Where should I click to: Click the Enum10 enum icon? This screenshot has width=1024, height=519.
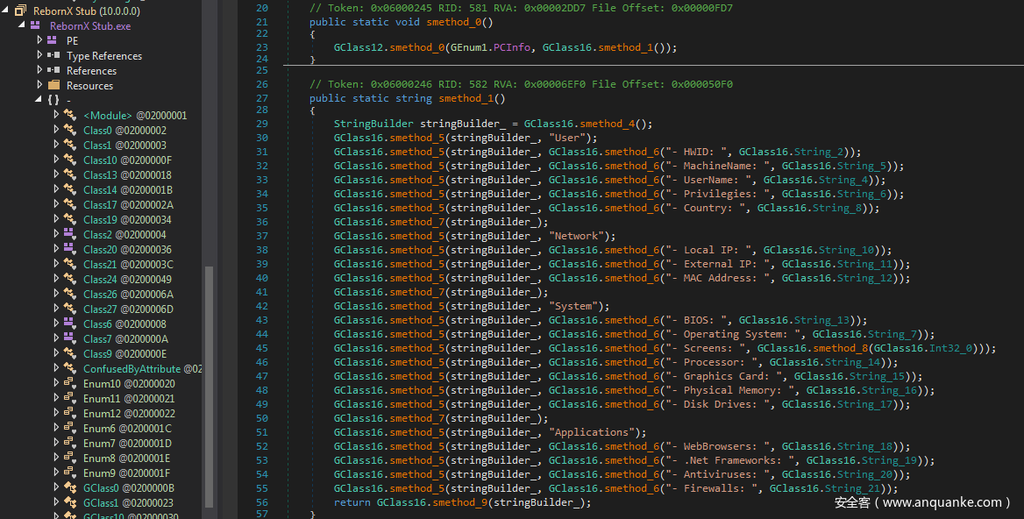pos(70,383)
